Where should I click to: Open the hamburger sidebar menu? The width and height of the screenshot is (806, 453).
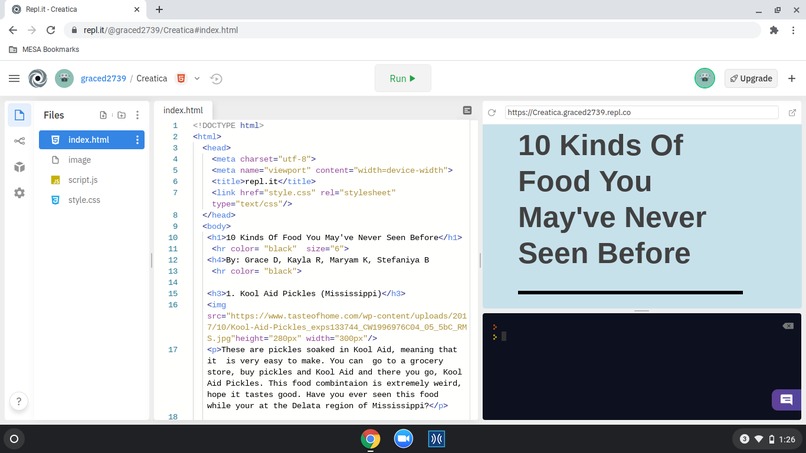14,78
